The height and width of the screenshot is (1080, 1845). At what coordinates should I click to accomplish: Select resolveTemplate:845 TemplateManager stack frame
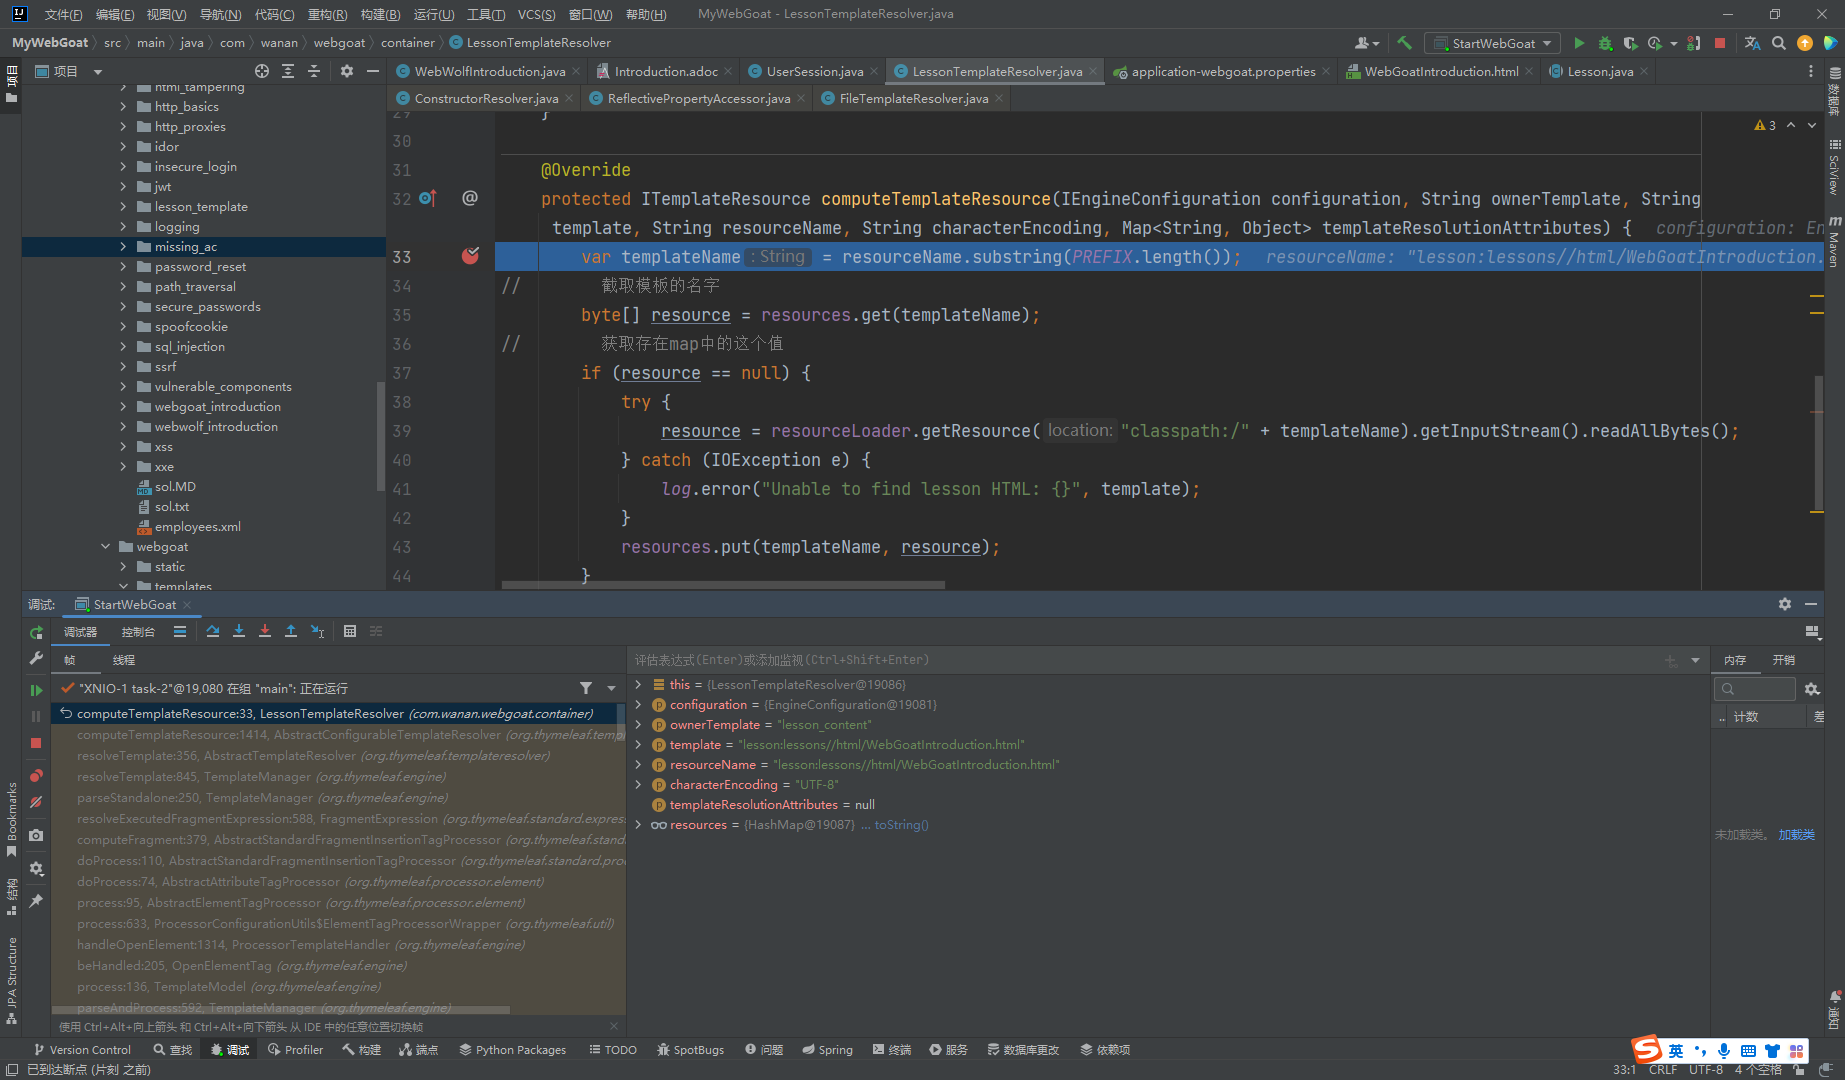[262, 777]
